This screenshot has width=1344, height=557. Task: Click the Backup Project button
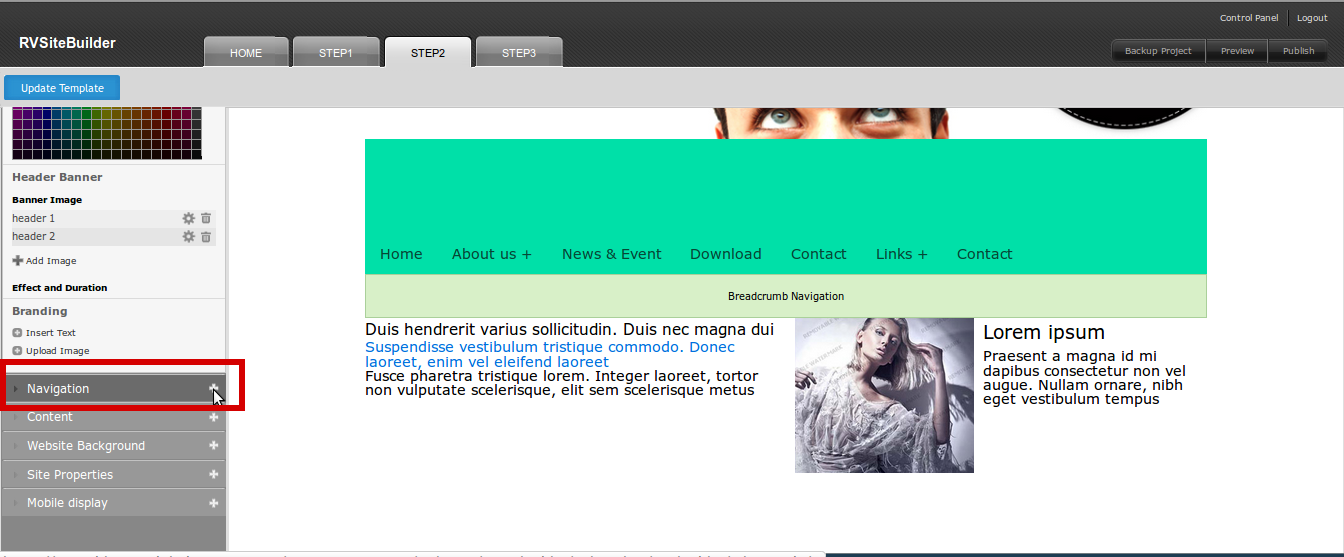[1158, 51]
